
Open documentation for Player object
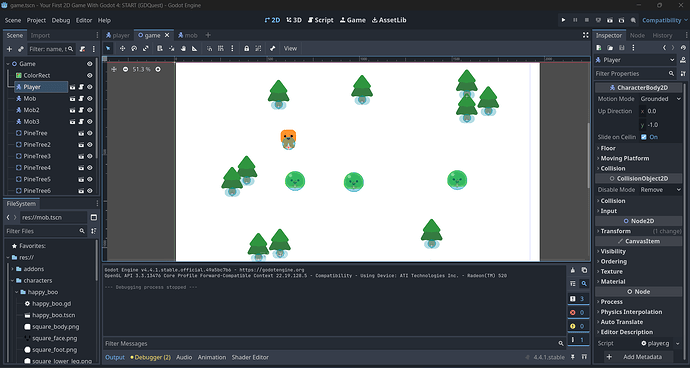(683, 60)
